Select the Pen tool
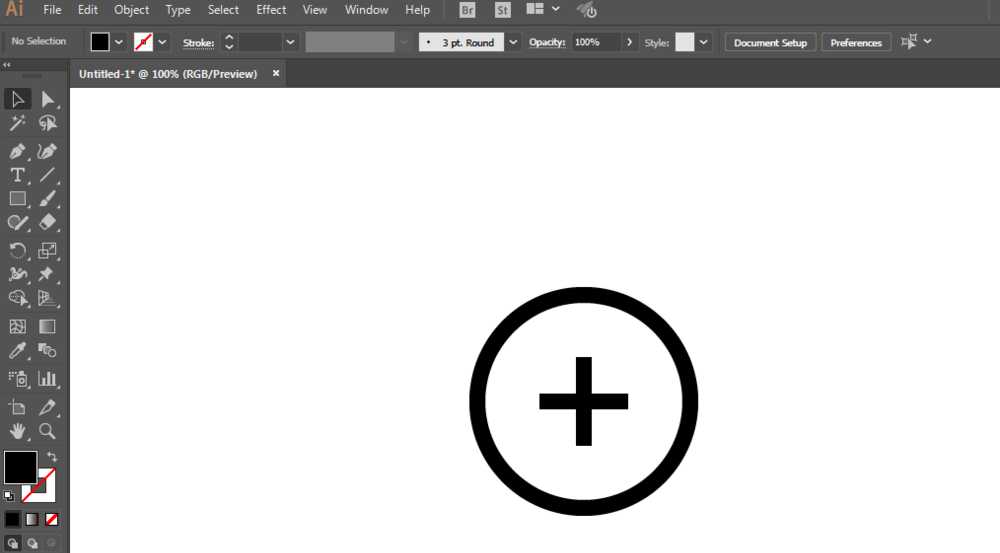This screenshot has height=553, width=1000. pyautogui.click(x=17, y=151)
